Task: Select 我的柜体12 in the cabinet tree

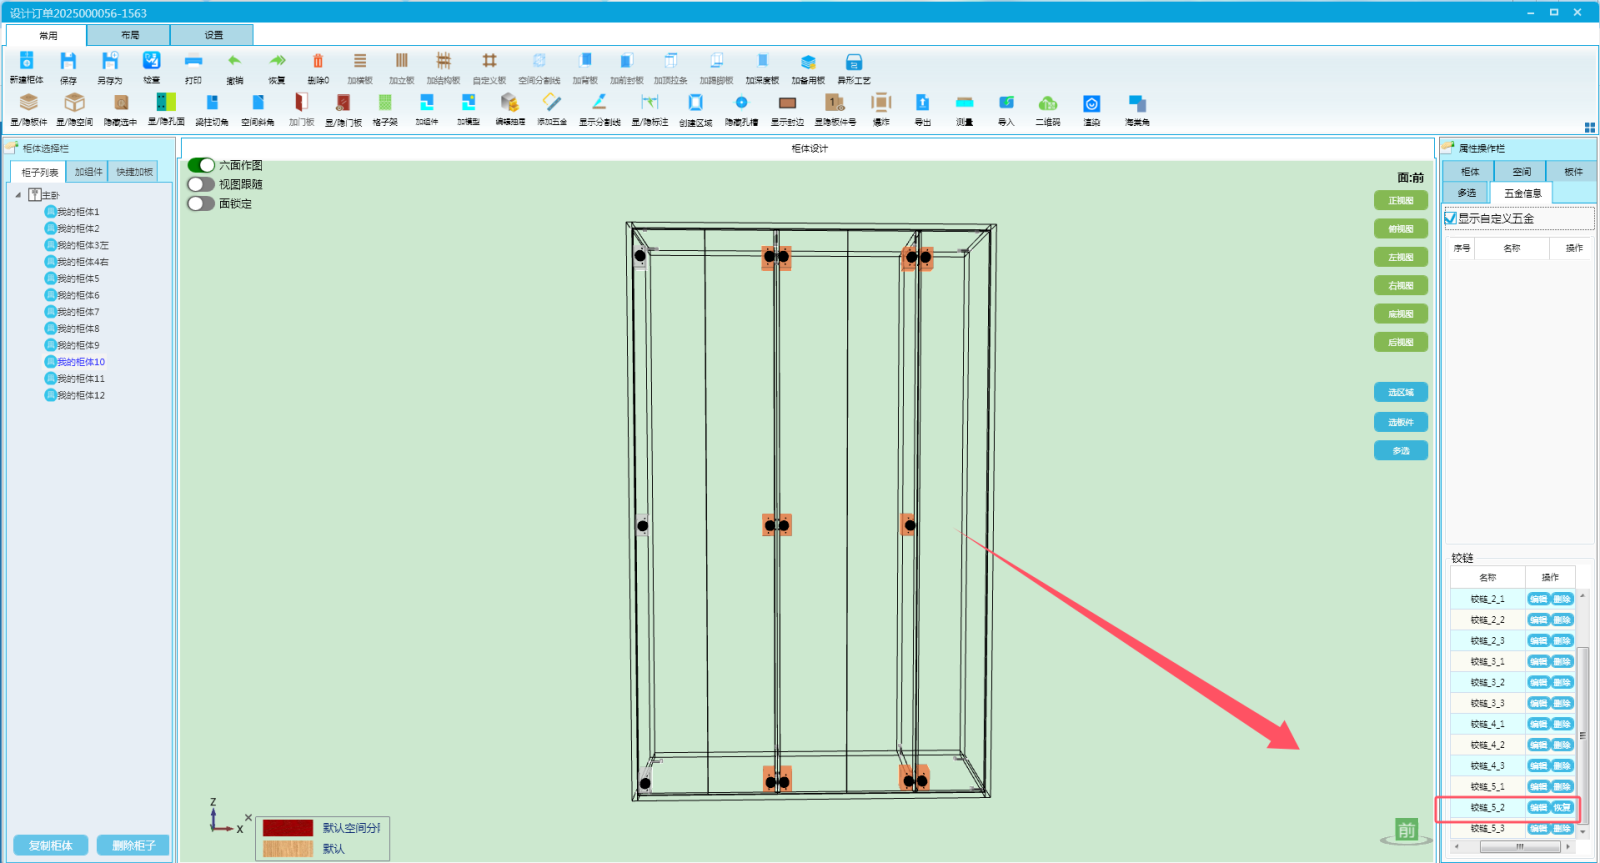Action: pyautogui.click(x=75, y=395)
